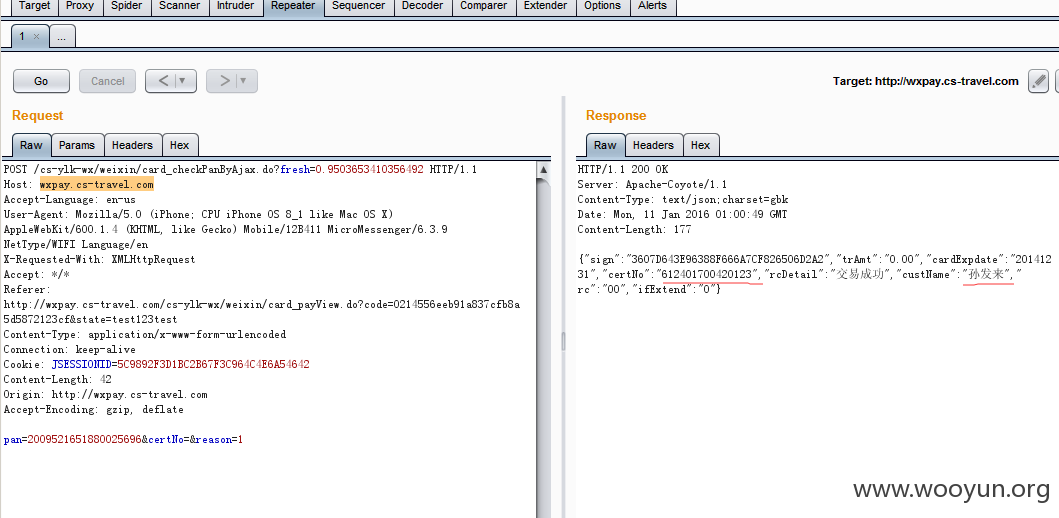1059x518 pixels.
Task: Click the request pane scroll-up arrow
Action: pos(544,170)
